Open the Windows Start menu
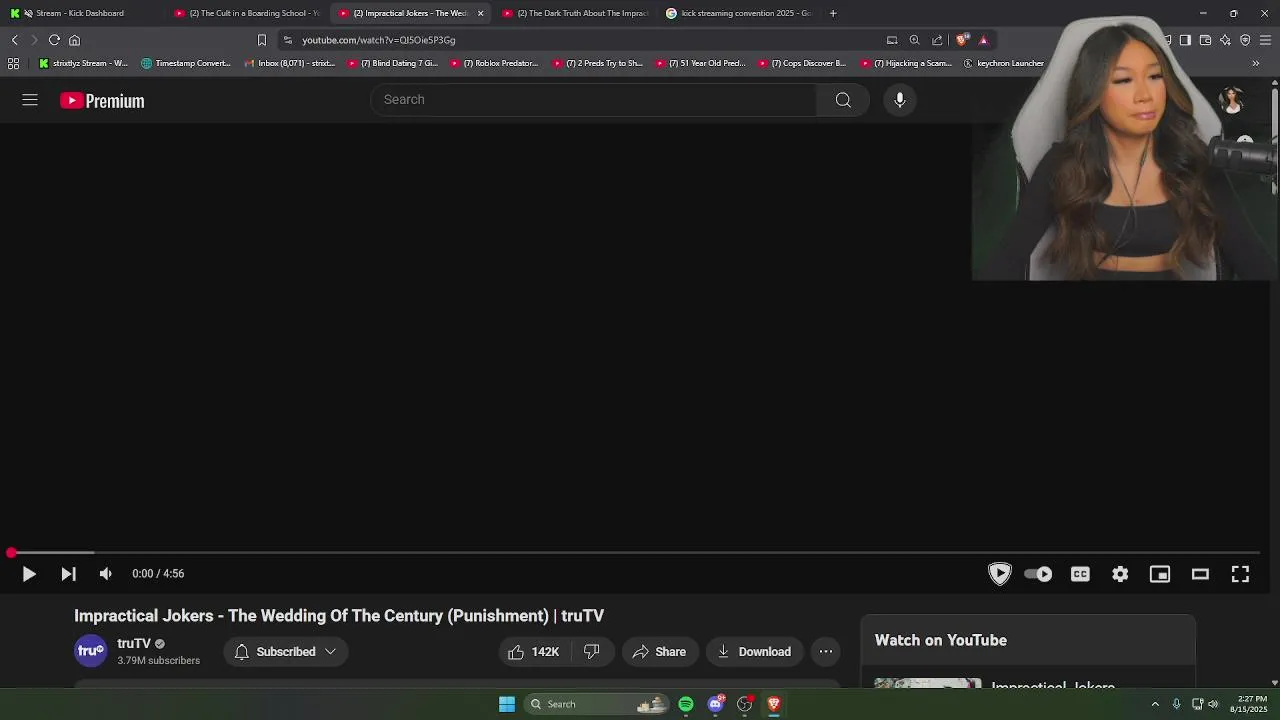The width and height of the screenshot is (1280, 720). click(507, 704)
